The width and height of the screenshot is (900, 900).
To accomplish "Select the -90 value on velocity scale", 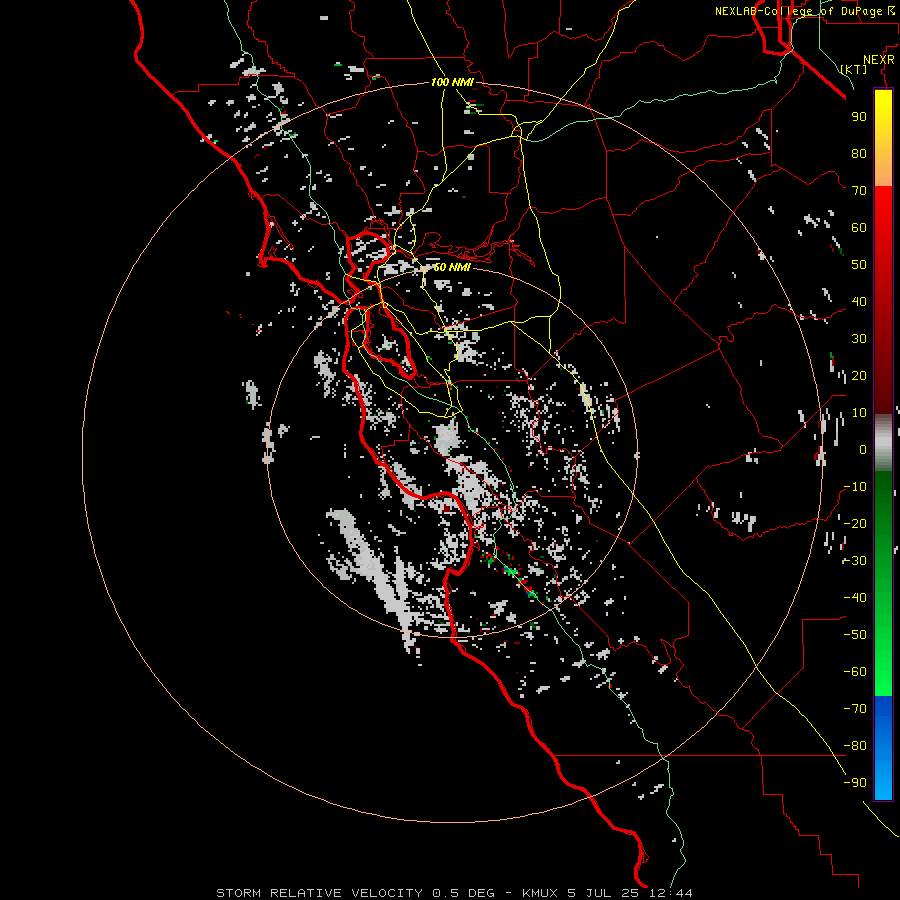I will point(855,783).
